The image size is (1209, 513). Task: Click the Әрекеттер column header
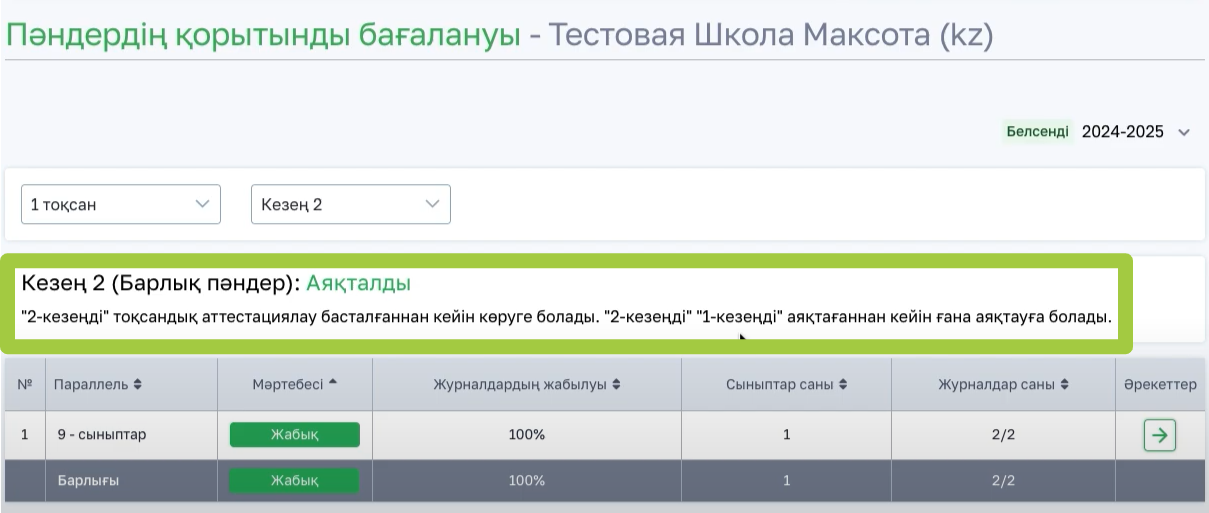(1160, 385)
